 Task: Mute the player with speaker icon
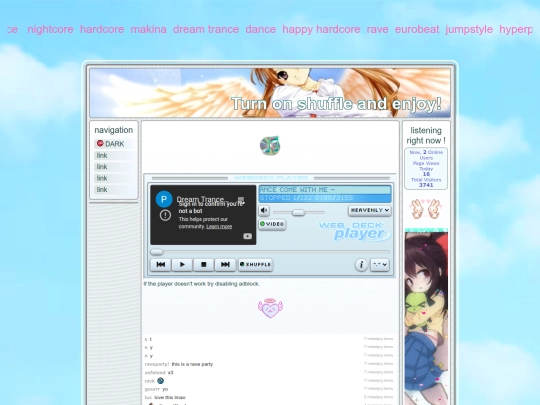(x=264, y=210)
